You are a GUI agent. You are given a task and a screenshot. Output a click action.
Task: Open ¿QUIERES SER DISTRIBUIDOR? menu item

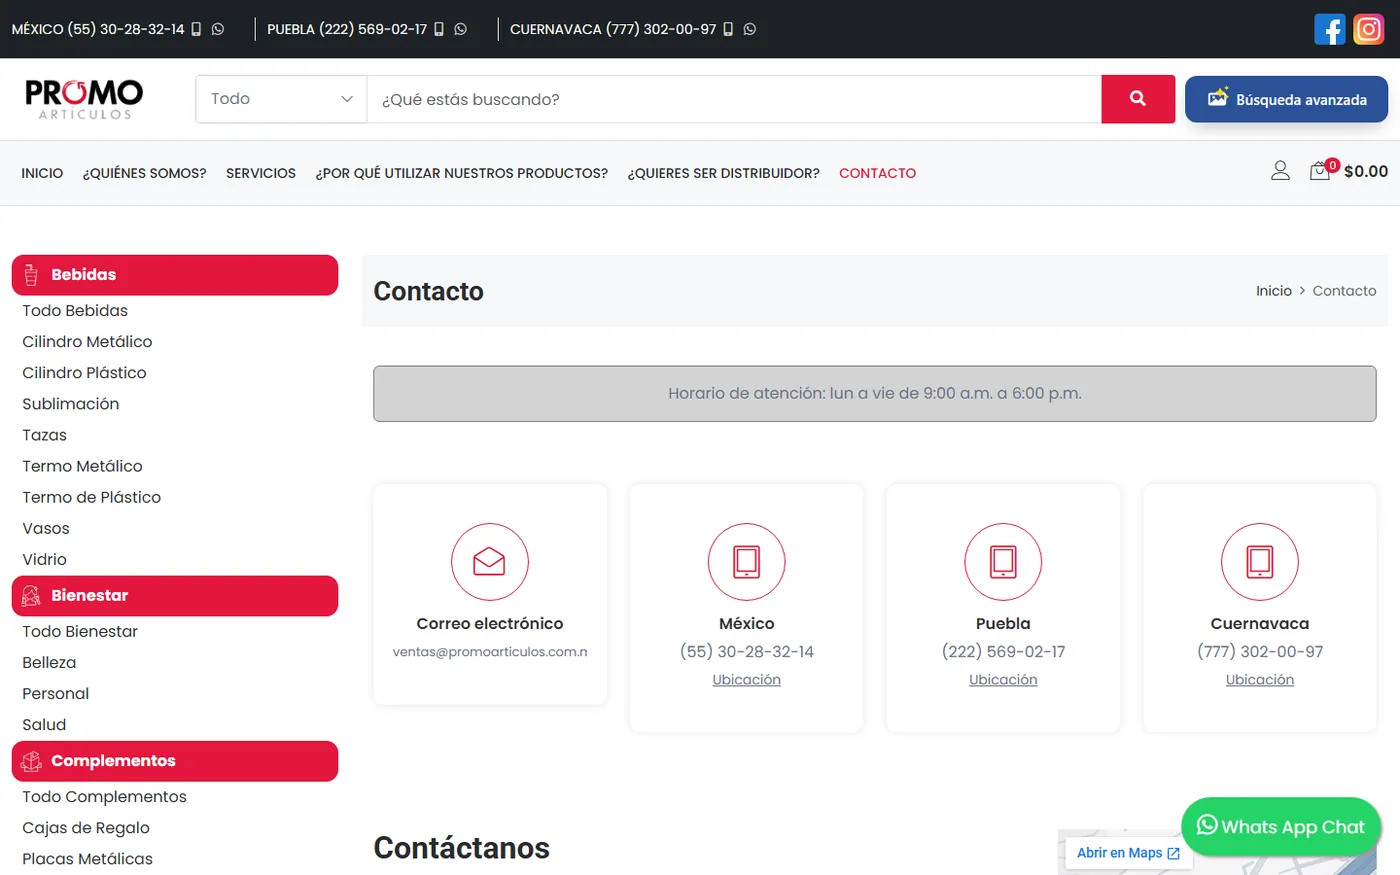pyautogui.click(x=724, y=173)
